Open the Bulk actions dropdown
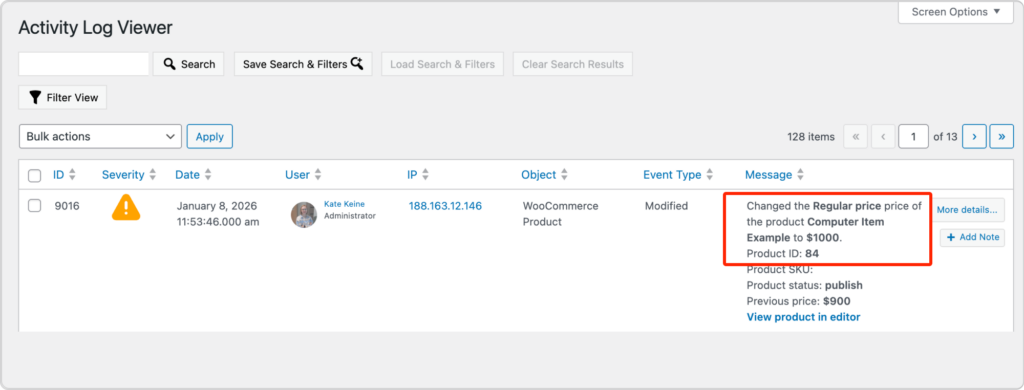Image resolution: width=1024 pixels, height=390 pixels. pyautogui.click(x=101, y=137)
